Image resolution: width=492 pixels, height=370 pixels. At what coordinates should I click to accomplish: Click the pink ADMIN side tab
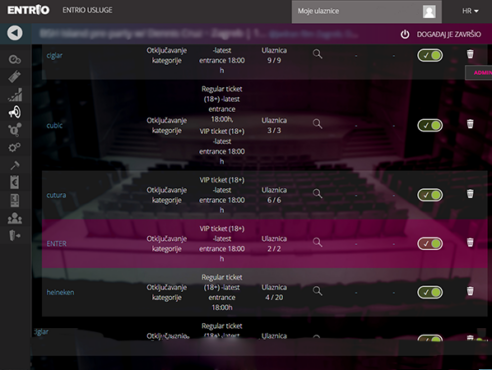coord(479,73)
